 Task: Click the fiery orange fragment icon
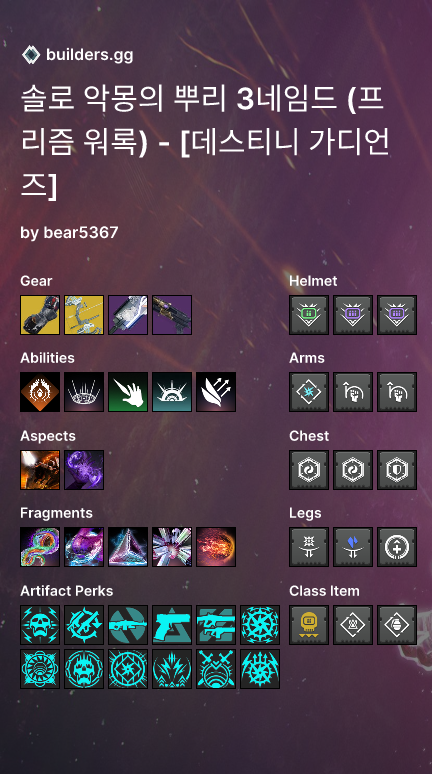[x=216, y=547]
